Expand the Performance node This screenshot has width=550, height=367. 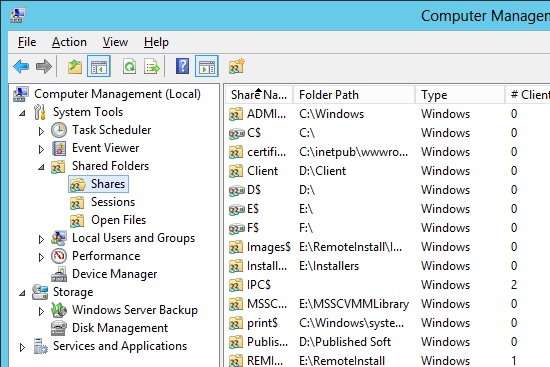[41, 257]
